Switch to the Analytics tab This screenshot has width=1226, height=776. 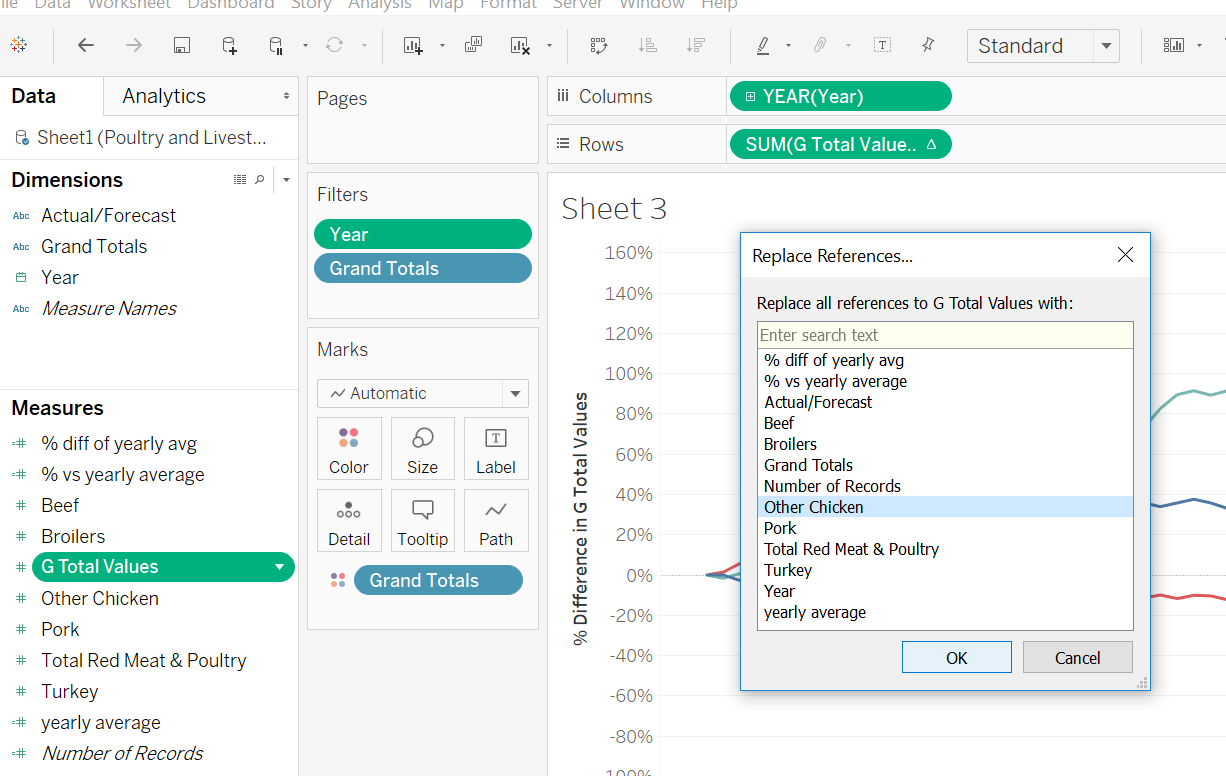[x=164, y=96]
